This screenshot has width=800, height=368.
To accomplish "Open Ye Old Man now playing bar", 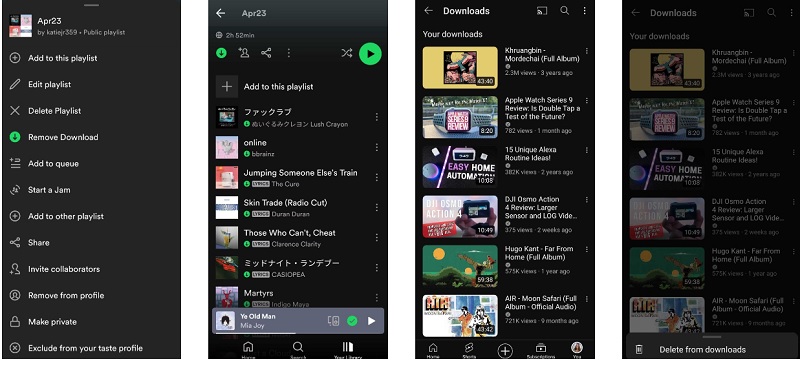I will coord(298,321).
